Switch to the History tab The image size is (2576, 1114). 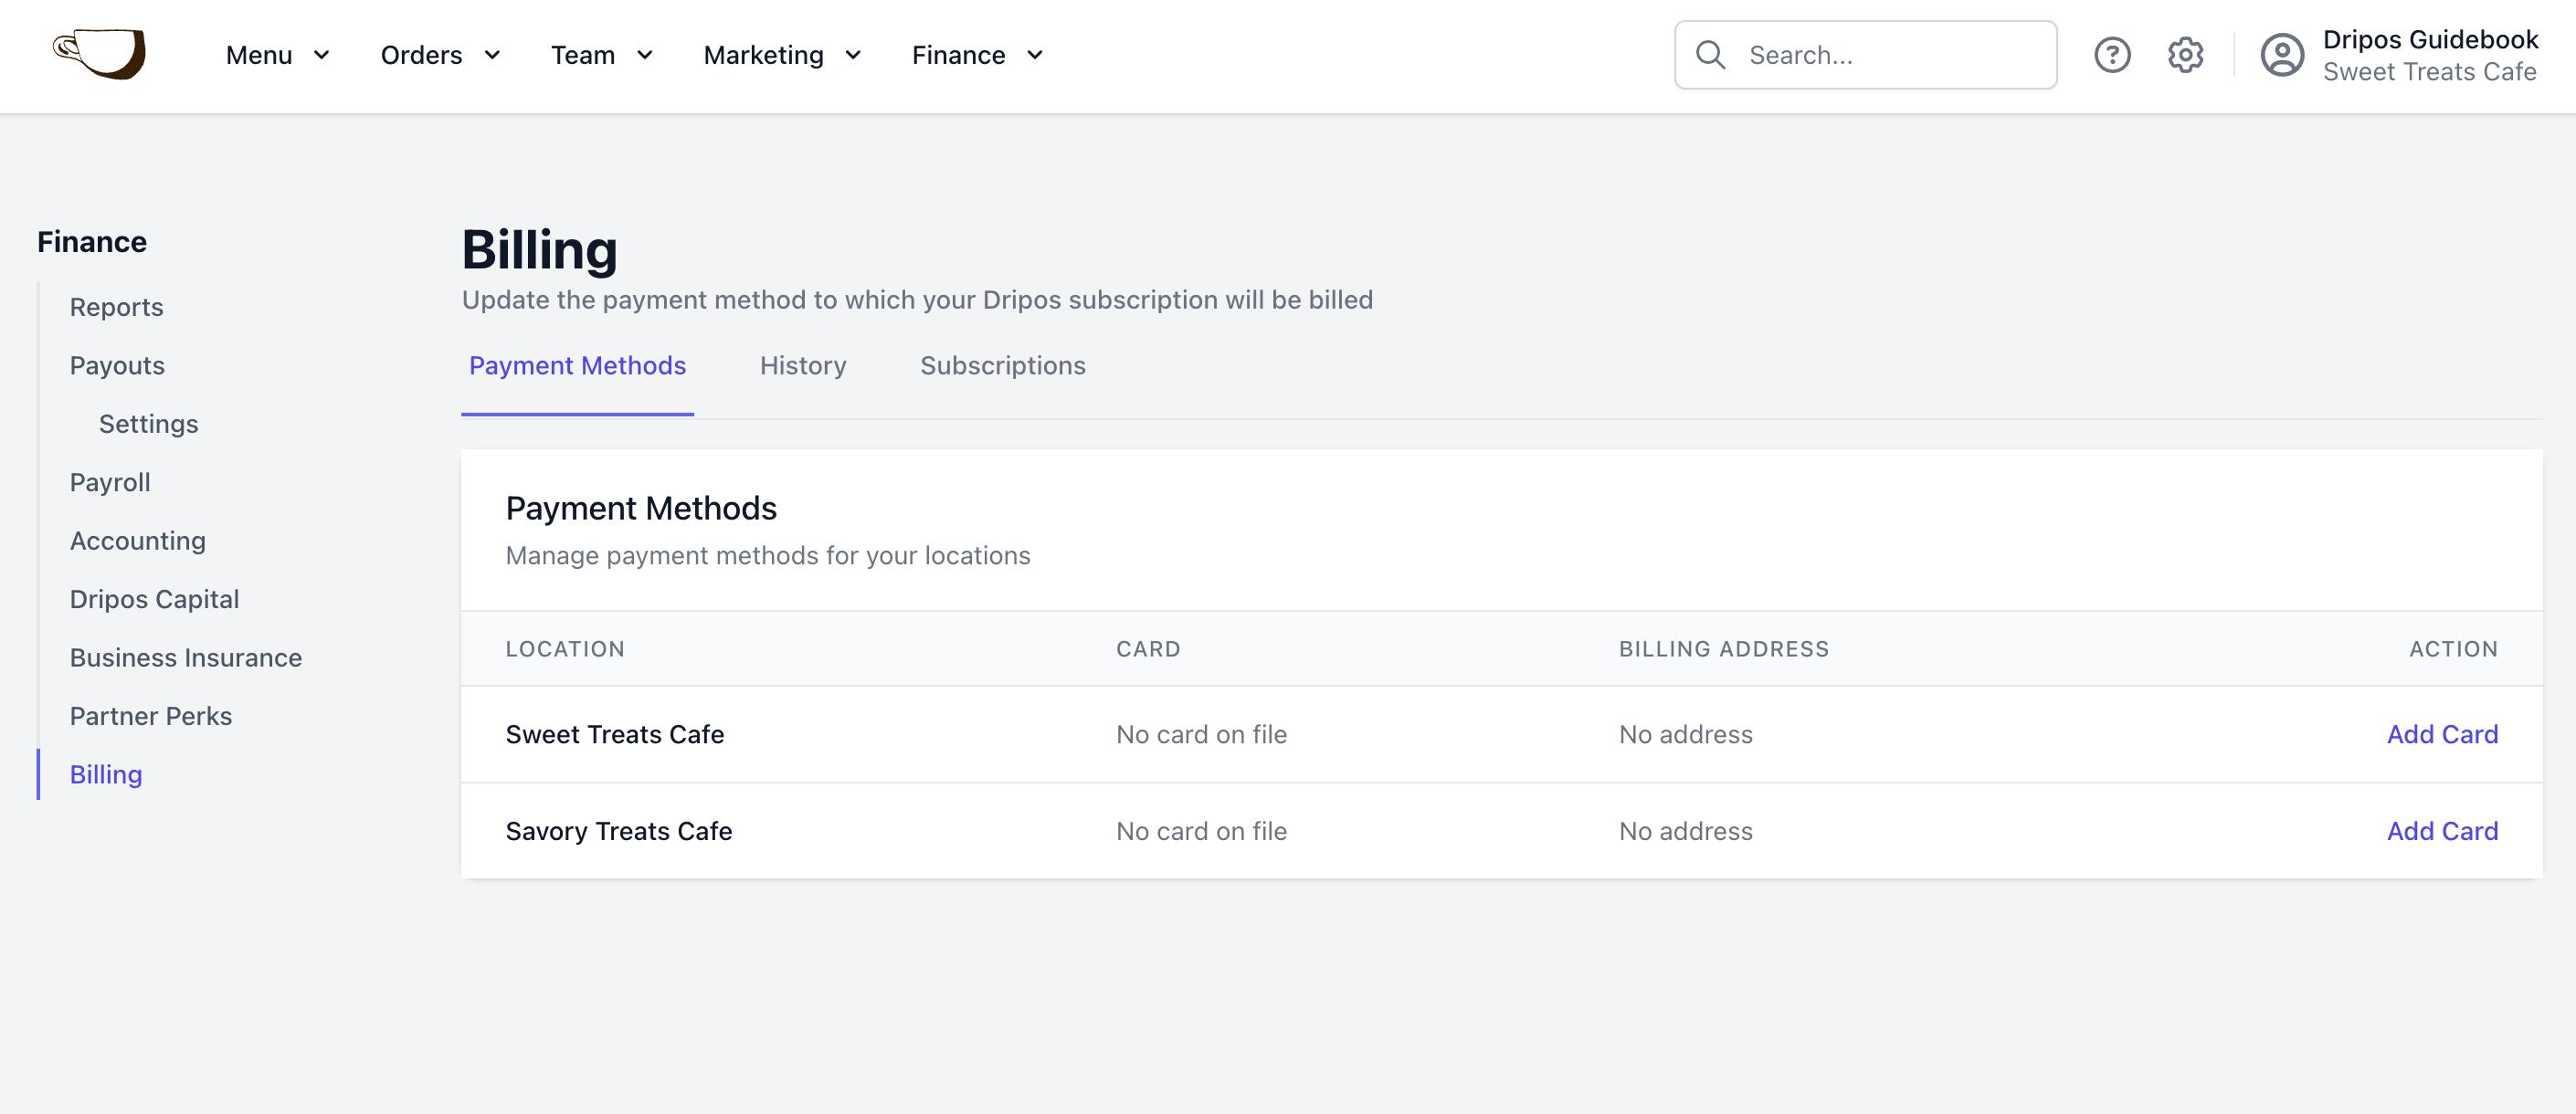click(x=803, y=366)
